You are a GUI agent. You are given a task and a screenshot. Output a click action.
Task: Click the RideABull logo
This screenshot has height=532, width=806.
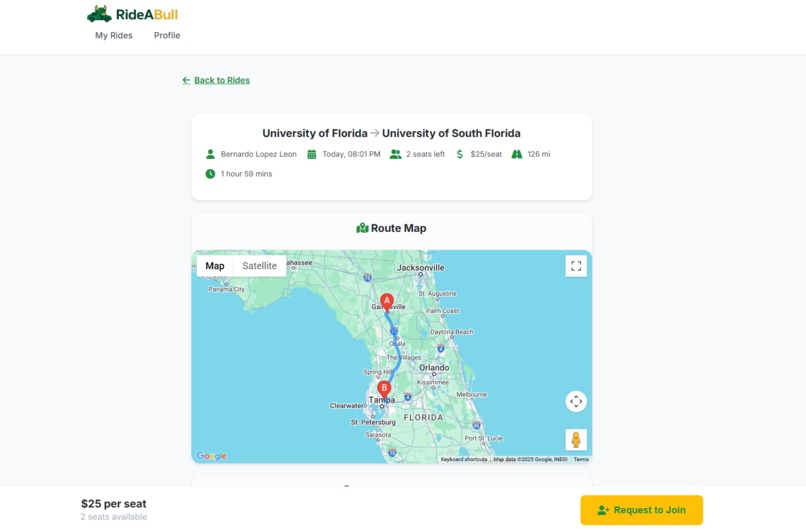(x=132, y=14)
